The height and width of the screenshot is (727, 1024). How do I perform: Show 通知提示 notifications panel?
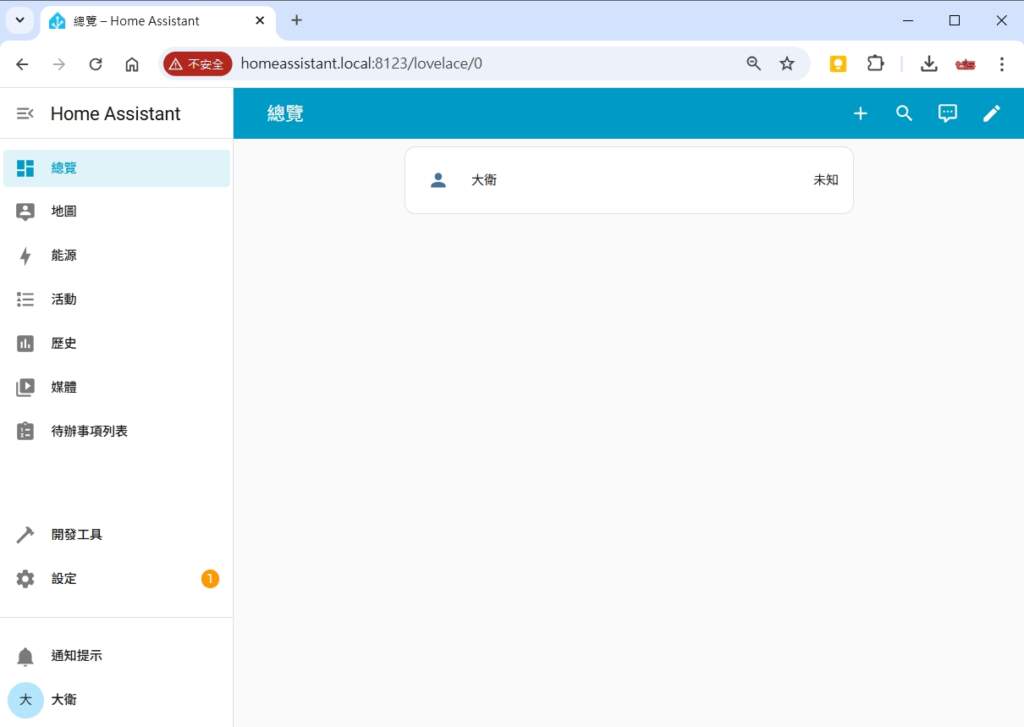pos(76,656)
